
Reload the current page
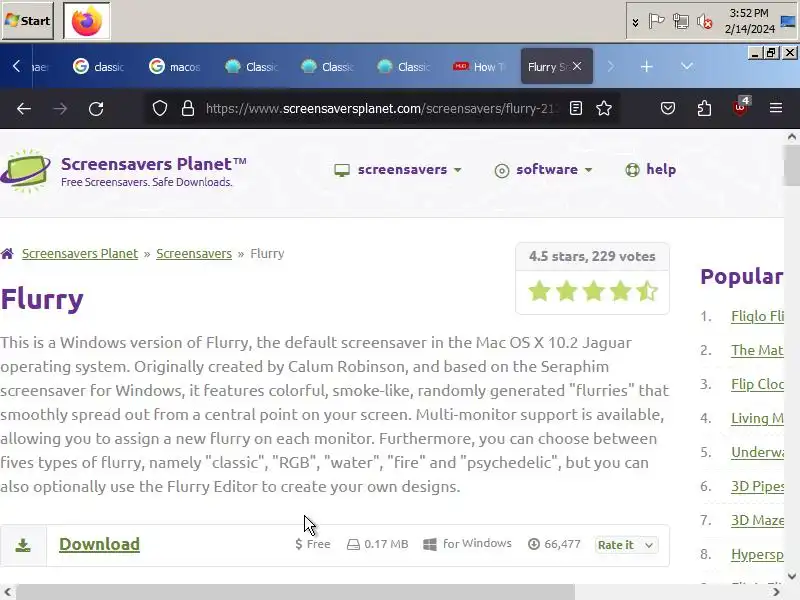pyautogui.click(x=96, y=108)
